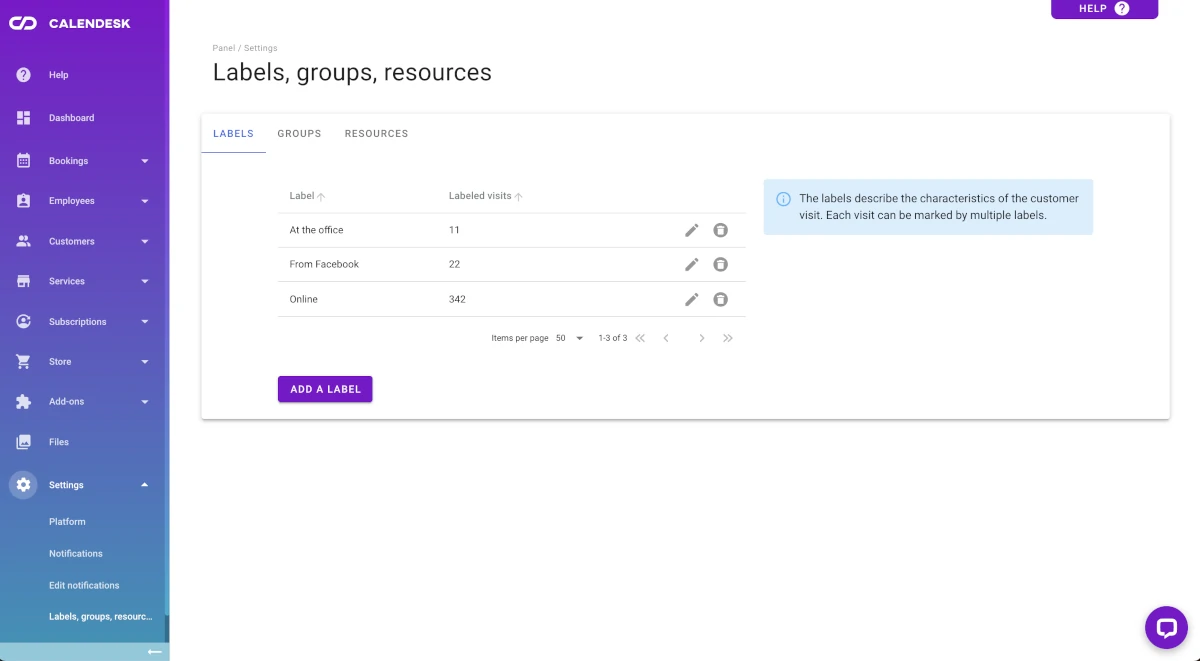Click the Customers people icon

[23, 241]
